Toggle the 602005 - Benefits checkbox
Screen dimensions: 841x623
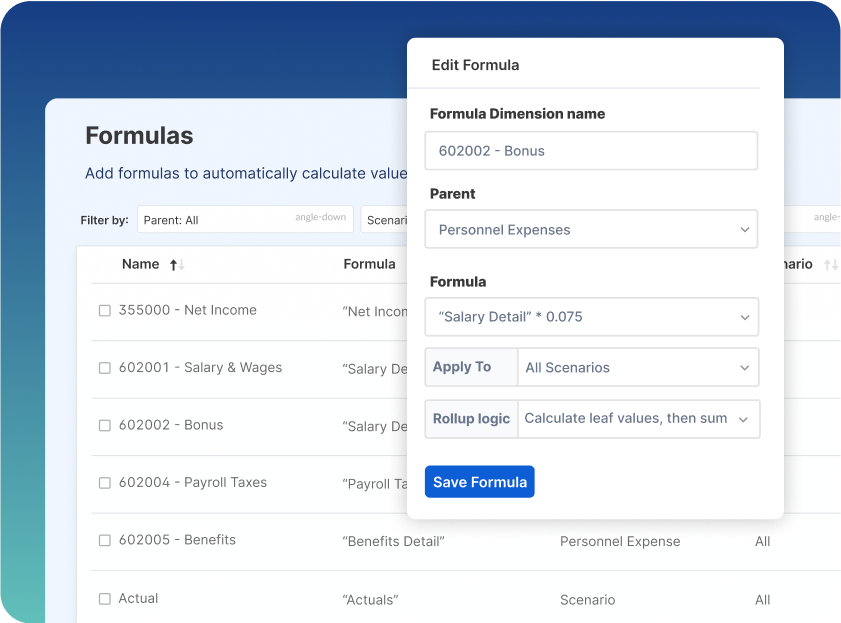point(105,541)
